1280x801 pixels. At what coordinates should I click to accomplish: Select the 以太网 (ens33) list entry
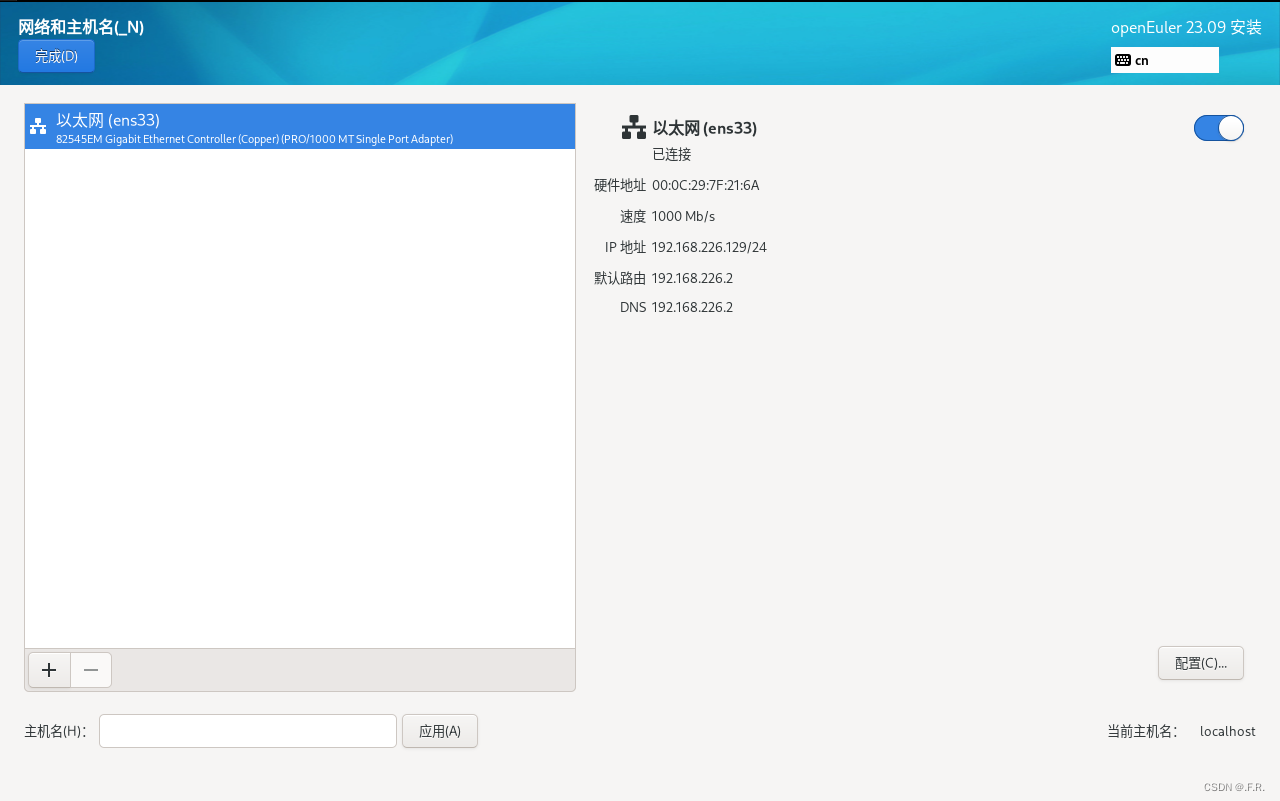(300, 127)
